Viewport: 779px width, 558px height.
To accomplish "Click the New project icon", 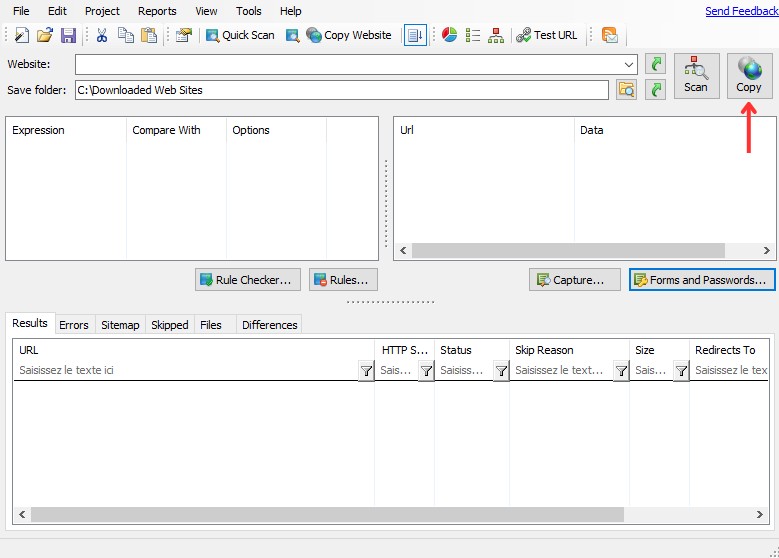I will tap(21, 35).
